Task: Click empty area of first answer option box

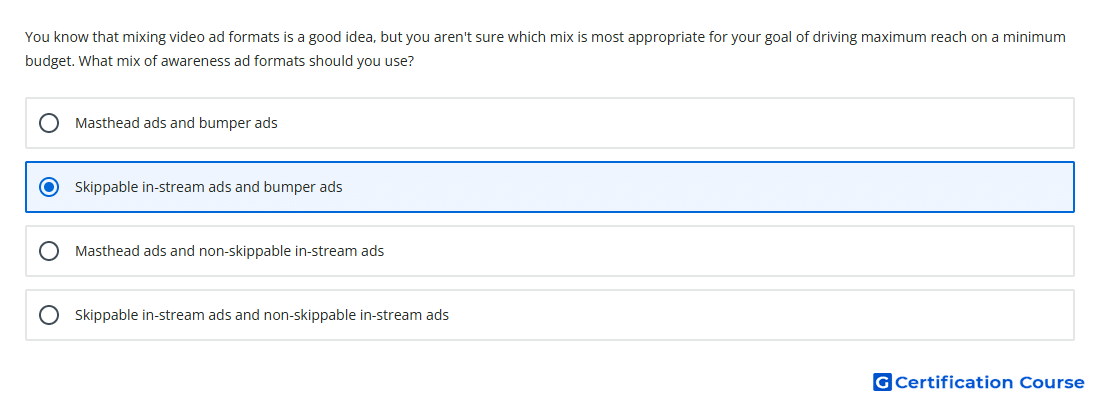Action: coord(673,123)
